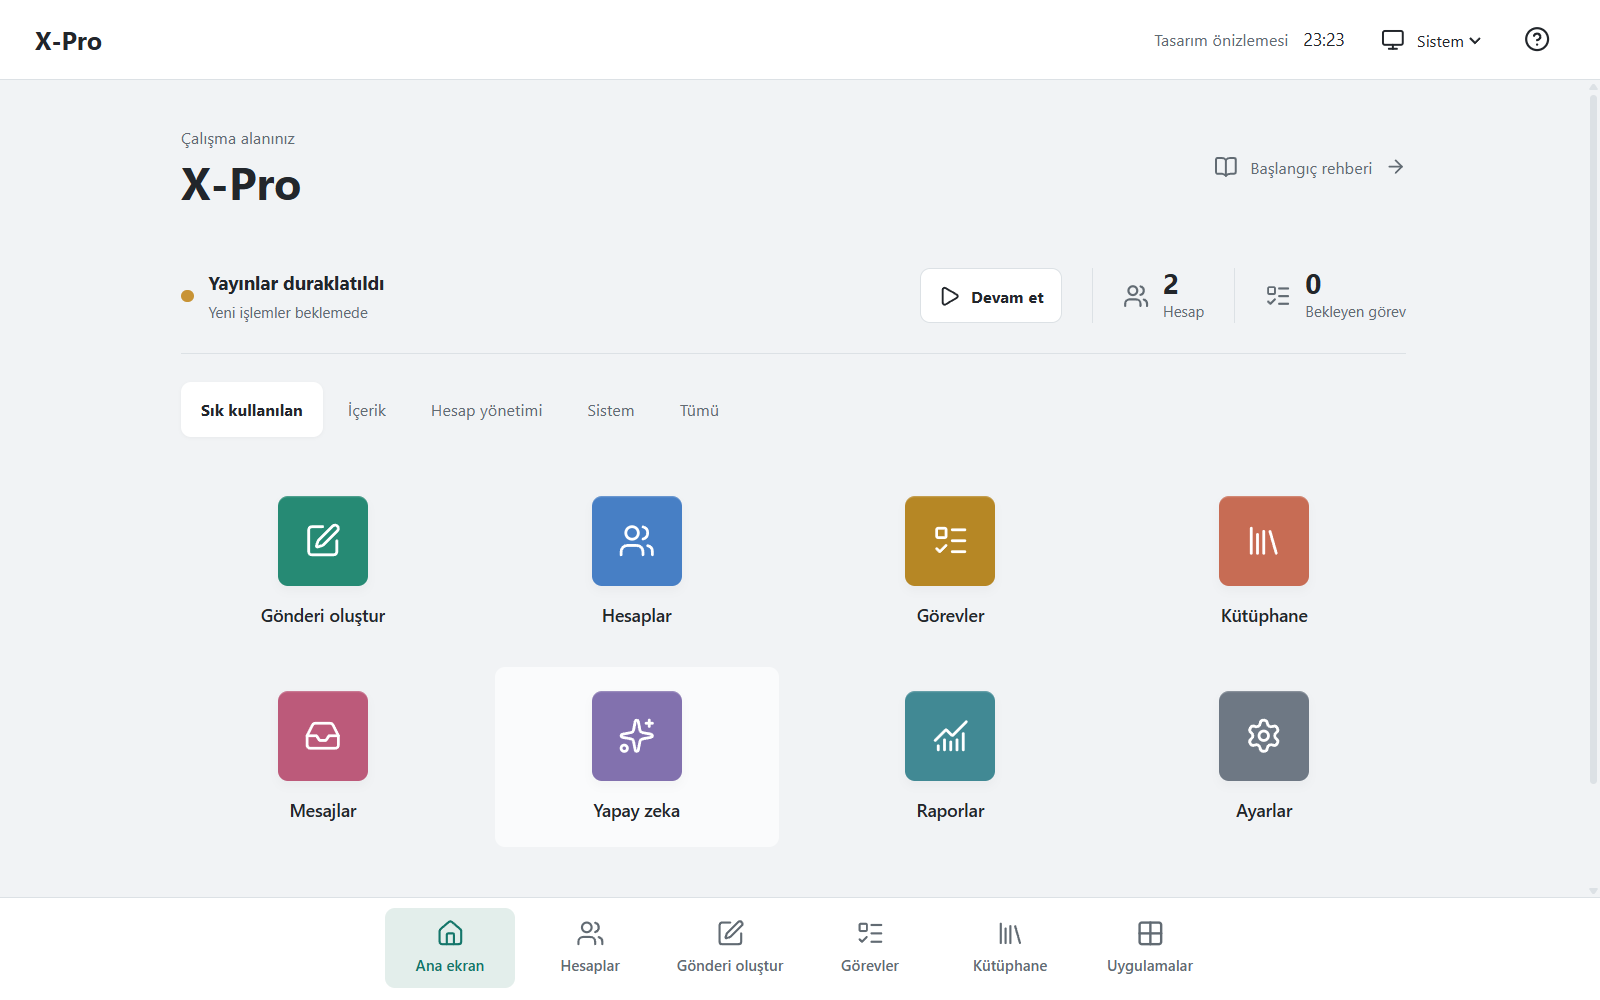Click the Çalışma alanınız label
The height and width of the screenshot is (1000, 1600).
[x=238, y=139]
